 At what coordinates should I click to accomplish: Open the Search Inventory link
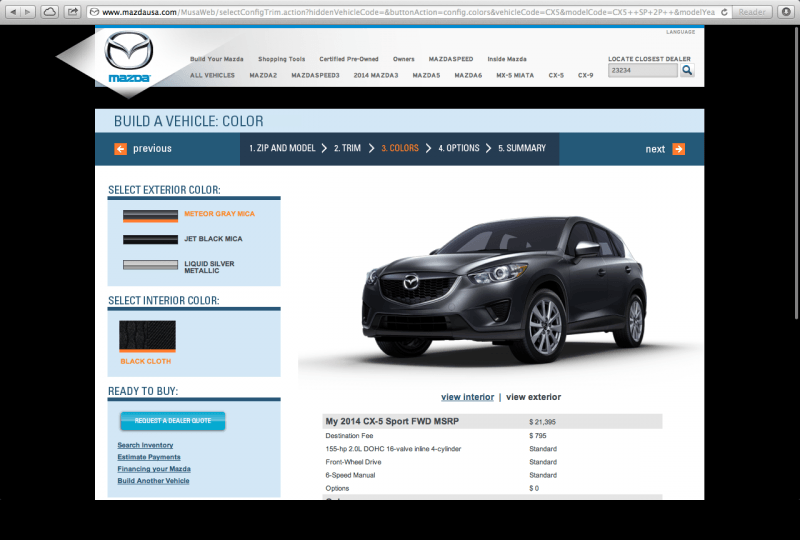point(145,445)
